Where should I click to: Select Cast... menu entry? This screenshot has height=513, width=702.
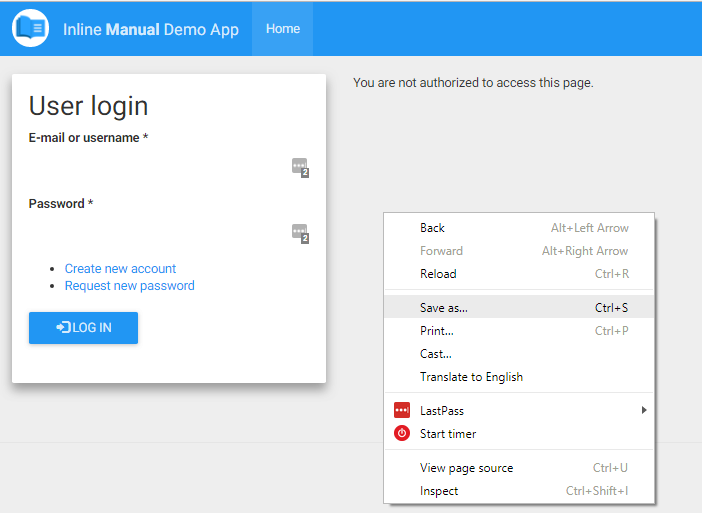pyautogui.click(x=519, y=354)
